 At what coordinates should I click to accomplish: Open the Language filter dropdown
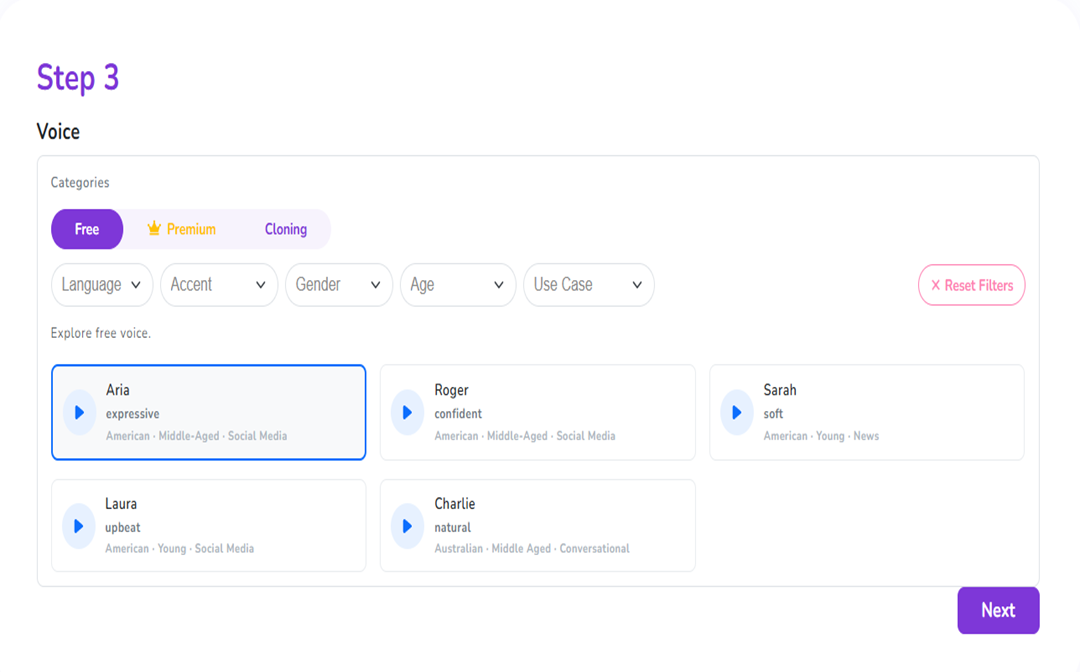click(102, 285)
